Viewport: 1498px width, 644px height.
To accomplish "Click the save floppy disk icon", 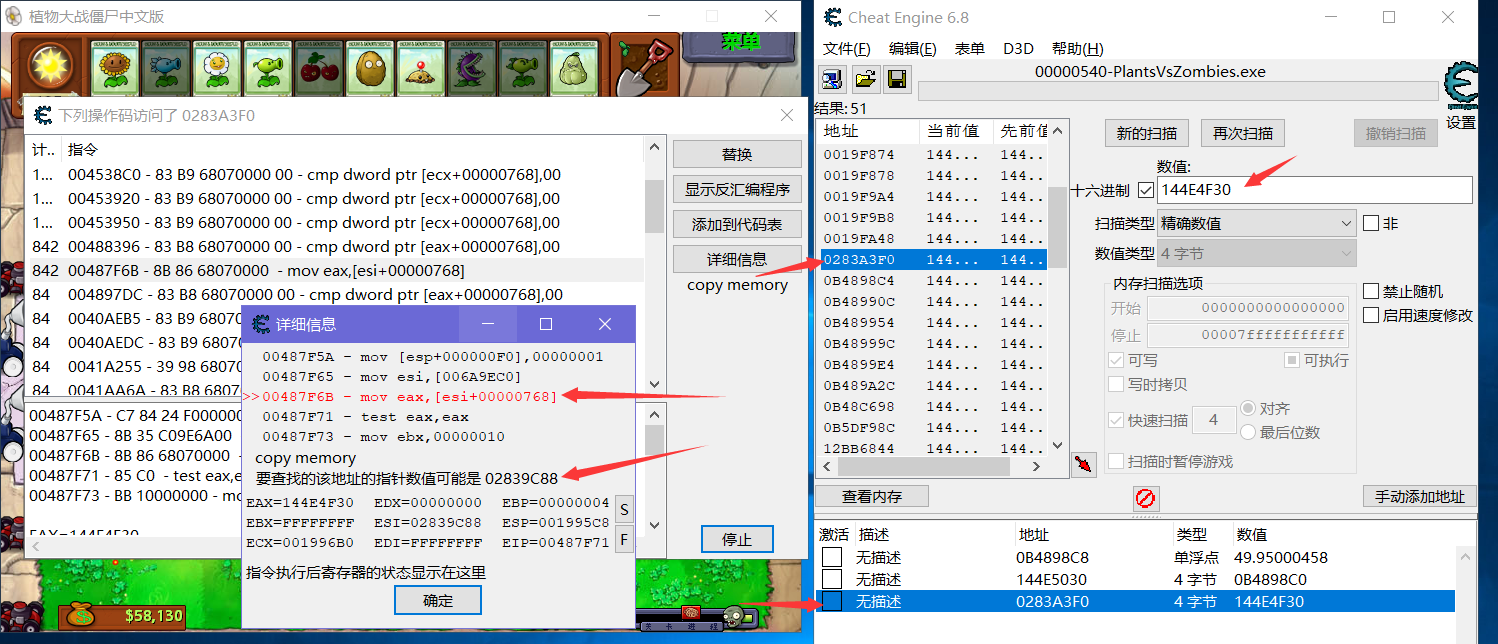I will [x=897, y=79].
